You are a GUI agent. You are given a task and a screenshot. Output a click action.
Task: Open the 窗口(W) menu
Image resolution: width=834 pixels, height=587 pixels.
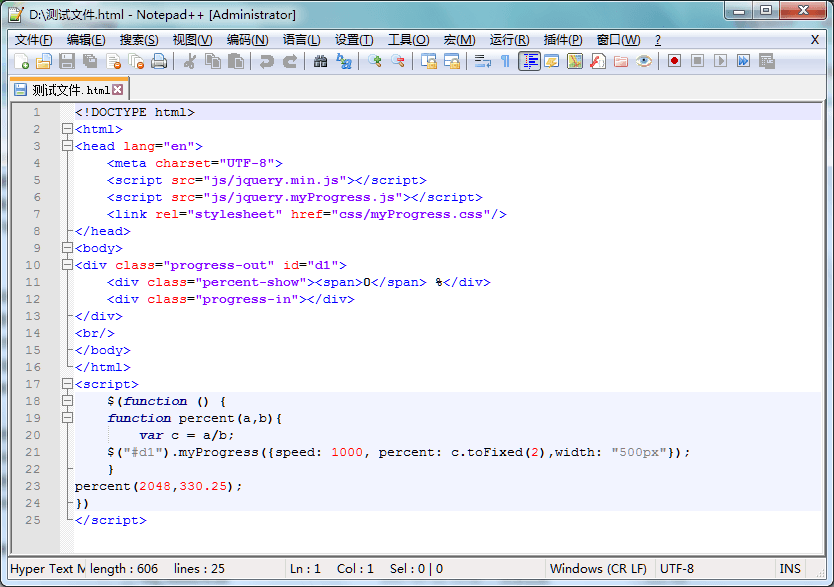(618, 40)
